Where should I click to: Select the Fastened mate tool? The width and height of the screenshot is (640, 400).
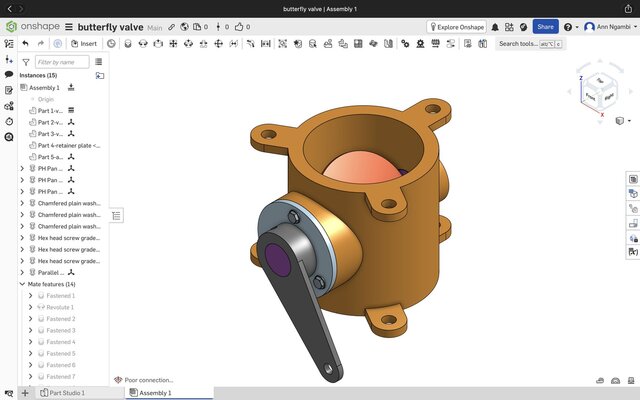click(128, 44)
